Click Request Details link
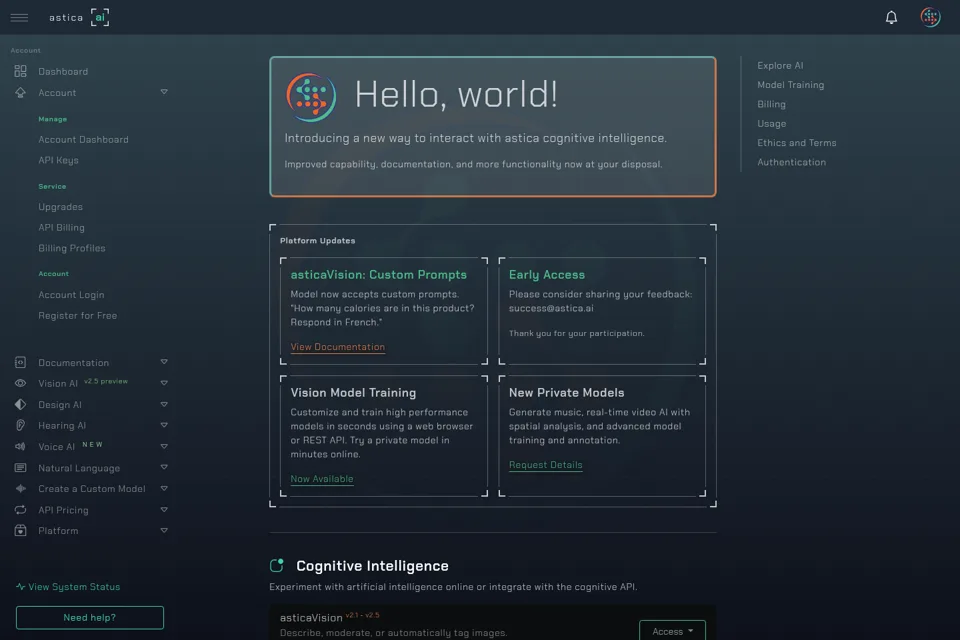This screenshot has width=960, height=640. [x=546, y=465]
